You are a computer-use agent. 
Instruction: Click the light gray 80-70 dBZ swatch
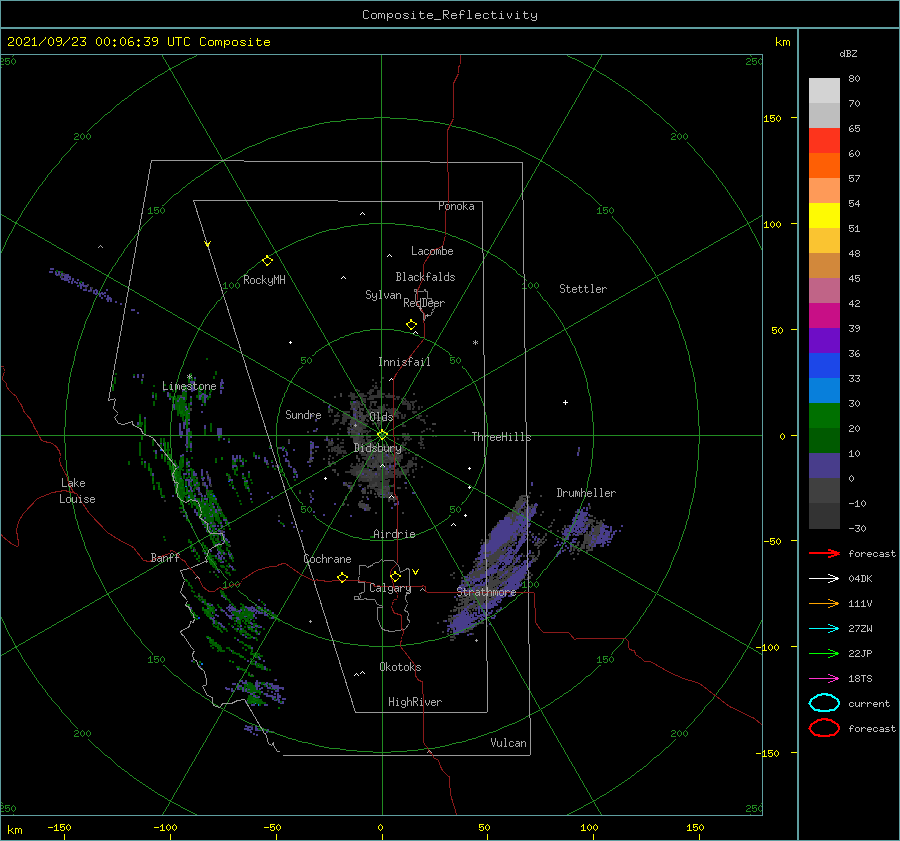click(x=824, y=91)
